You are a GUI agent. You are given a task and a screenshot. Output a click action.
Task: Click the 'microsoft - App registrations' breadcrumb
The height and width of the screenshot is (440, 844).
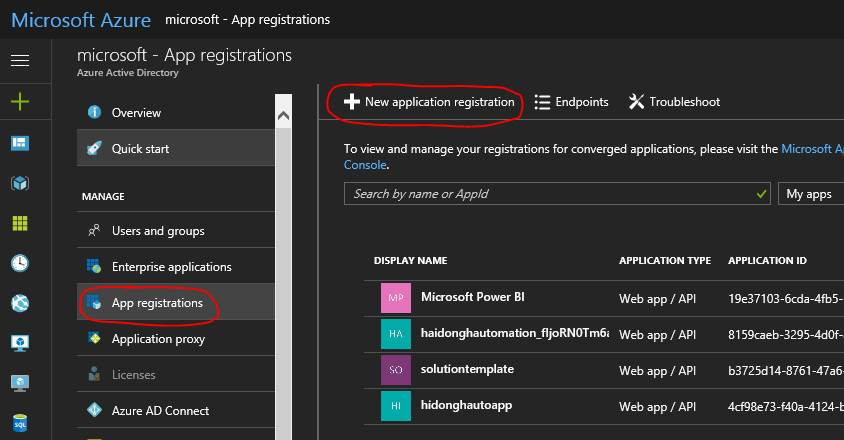(x=247, y=19)
